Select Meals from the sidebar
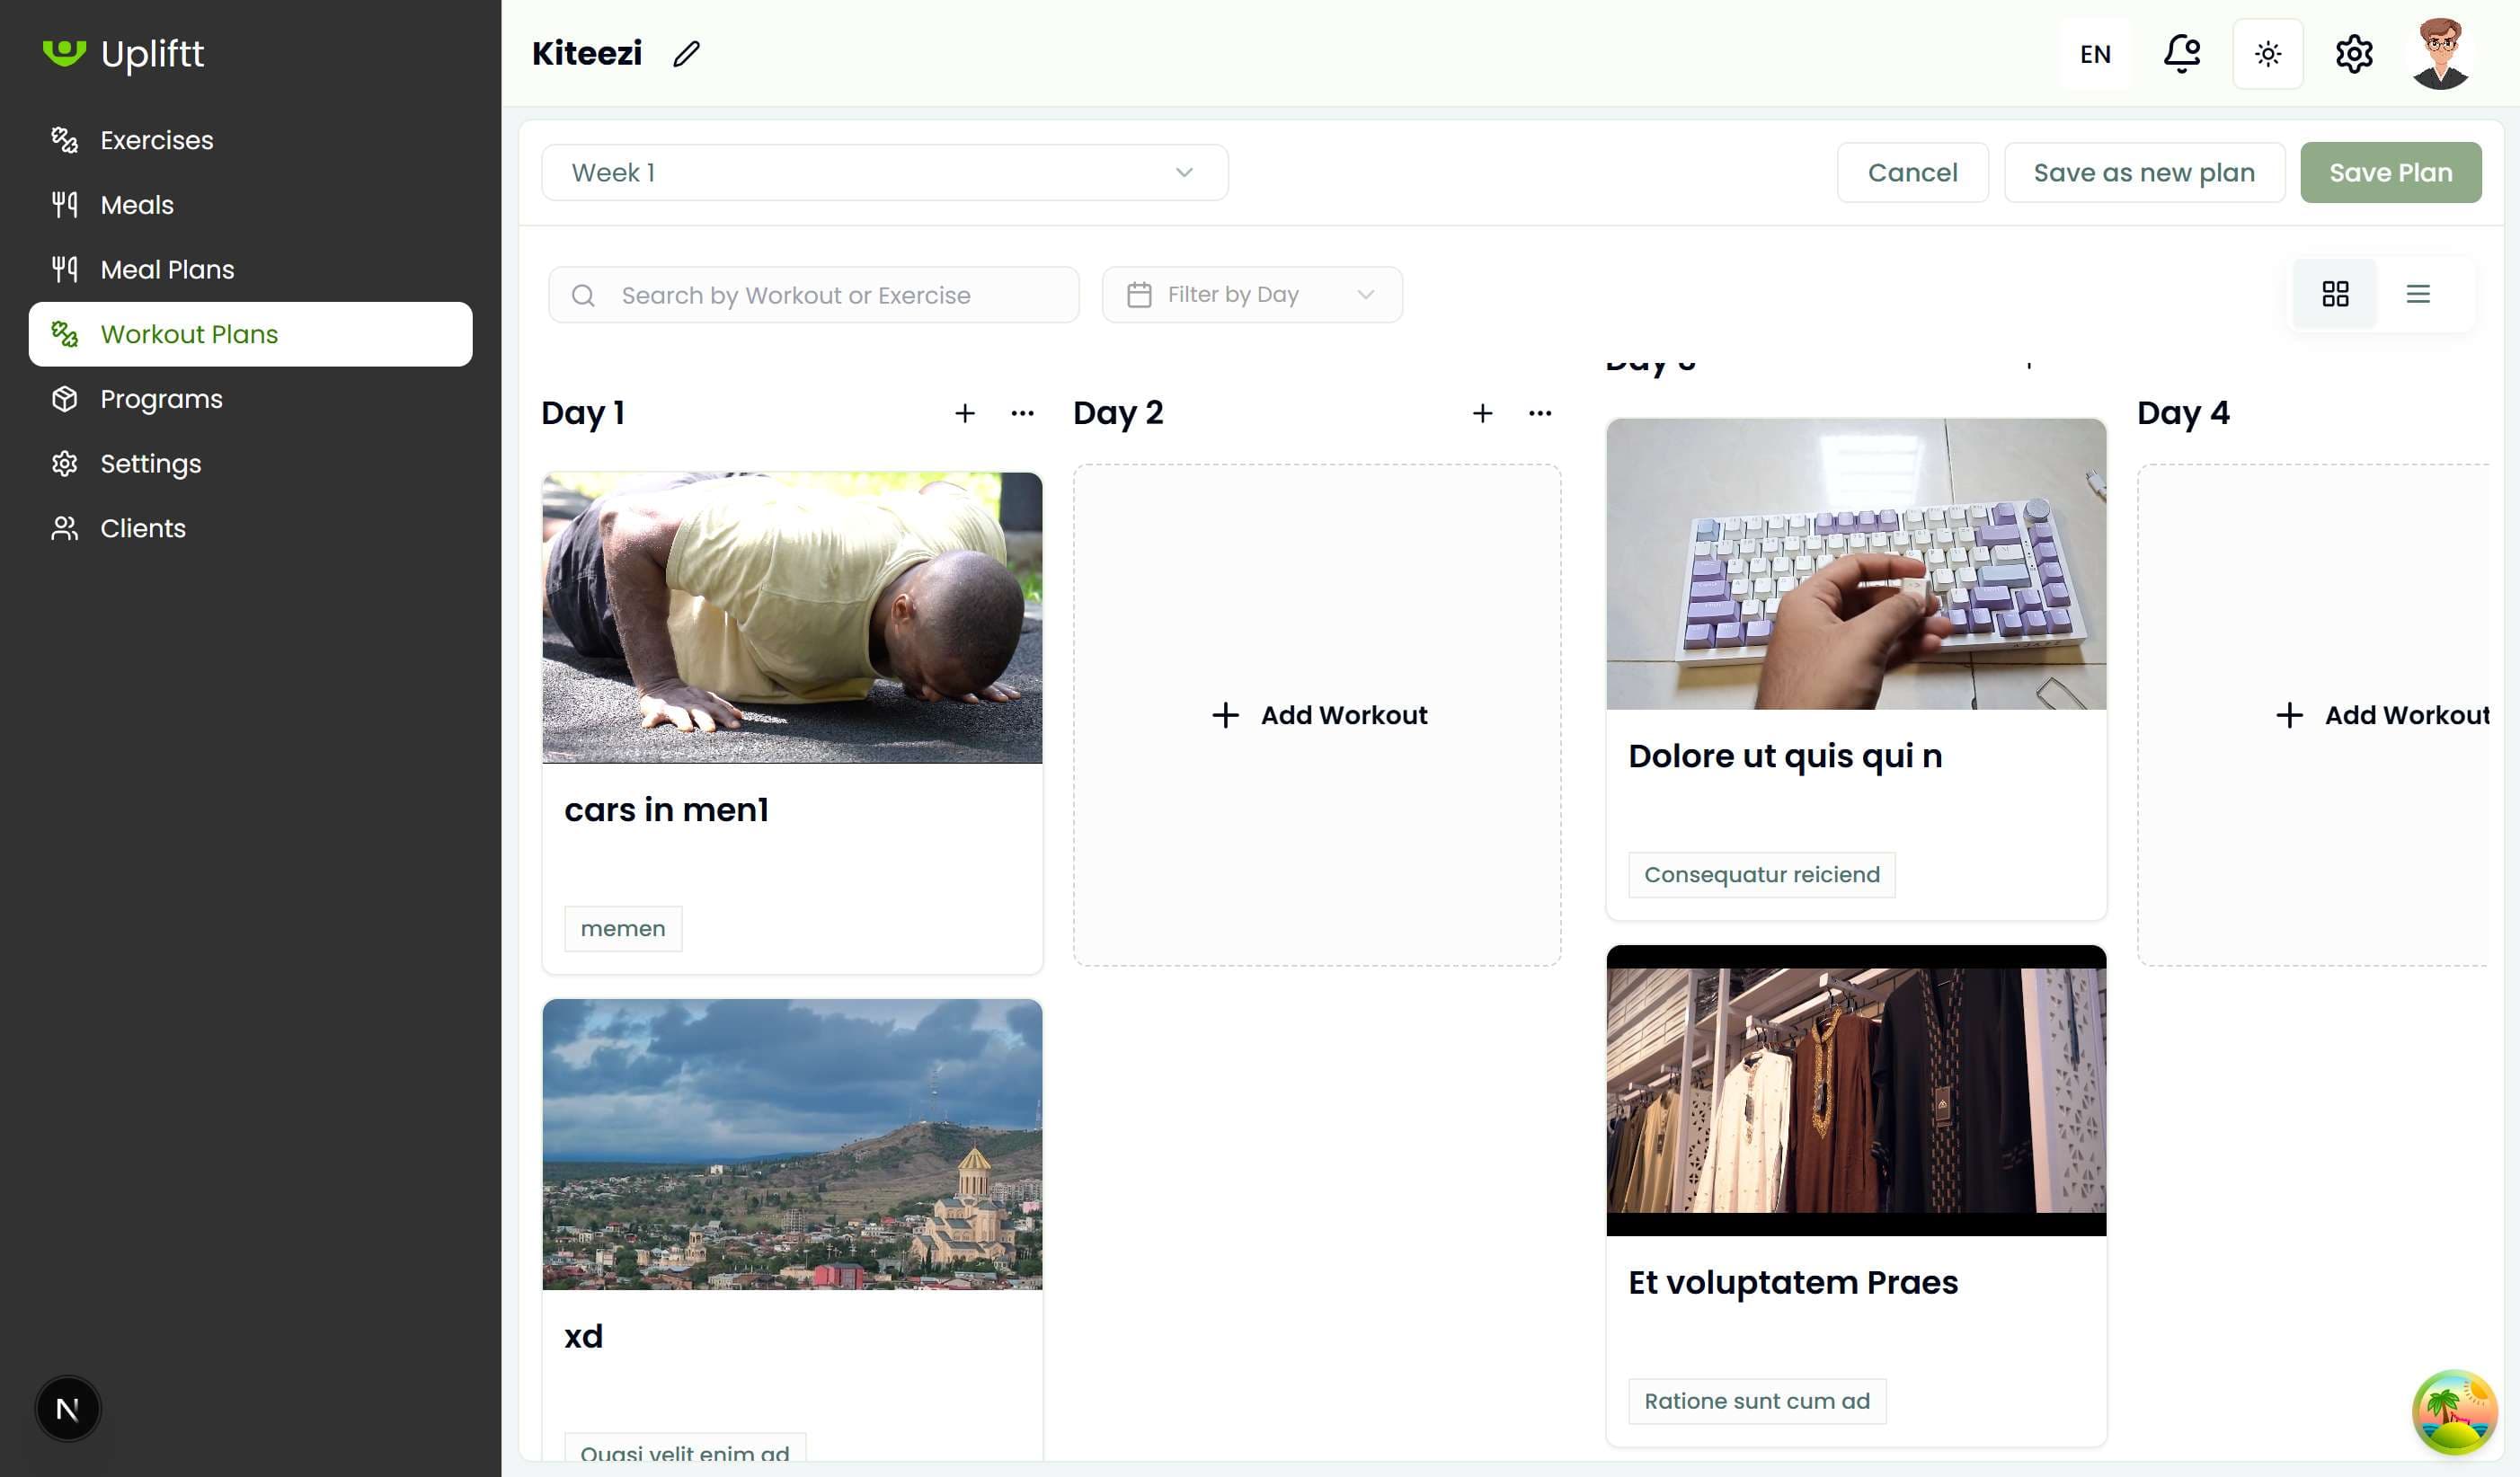 pyautogui.click(x=136, y=204)
